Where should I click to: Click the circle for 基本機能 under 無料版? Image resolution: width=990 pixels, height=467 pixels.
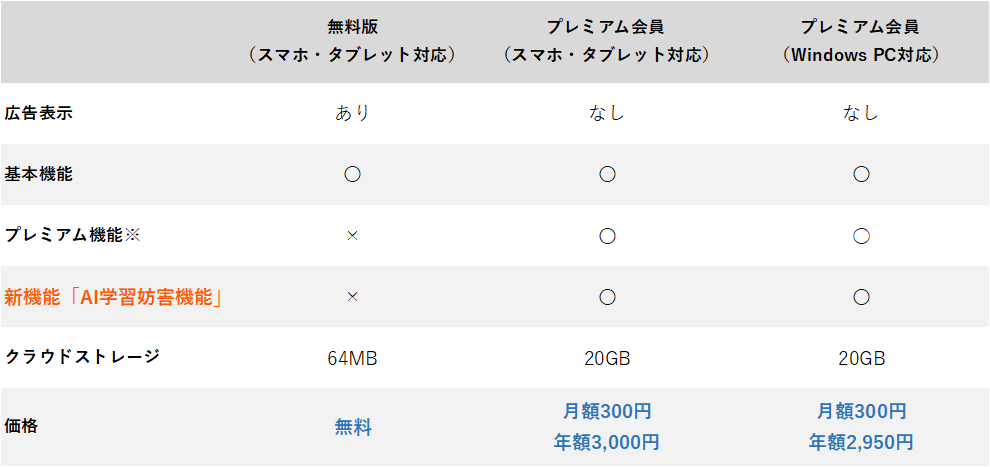pyautogui.click(x=352, y=174)
